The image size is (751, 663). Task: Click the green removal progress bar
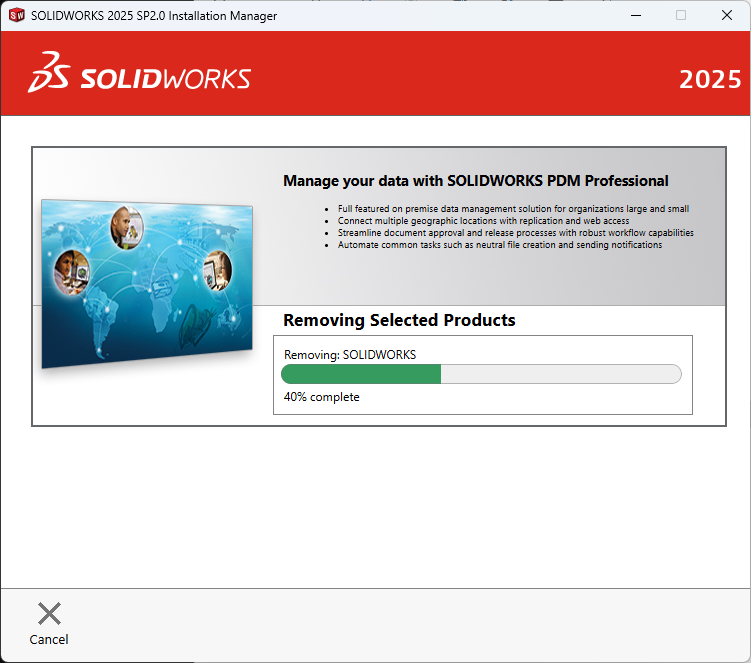[x=481, y=374]
